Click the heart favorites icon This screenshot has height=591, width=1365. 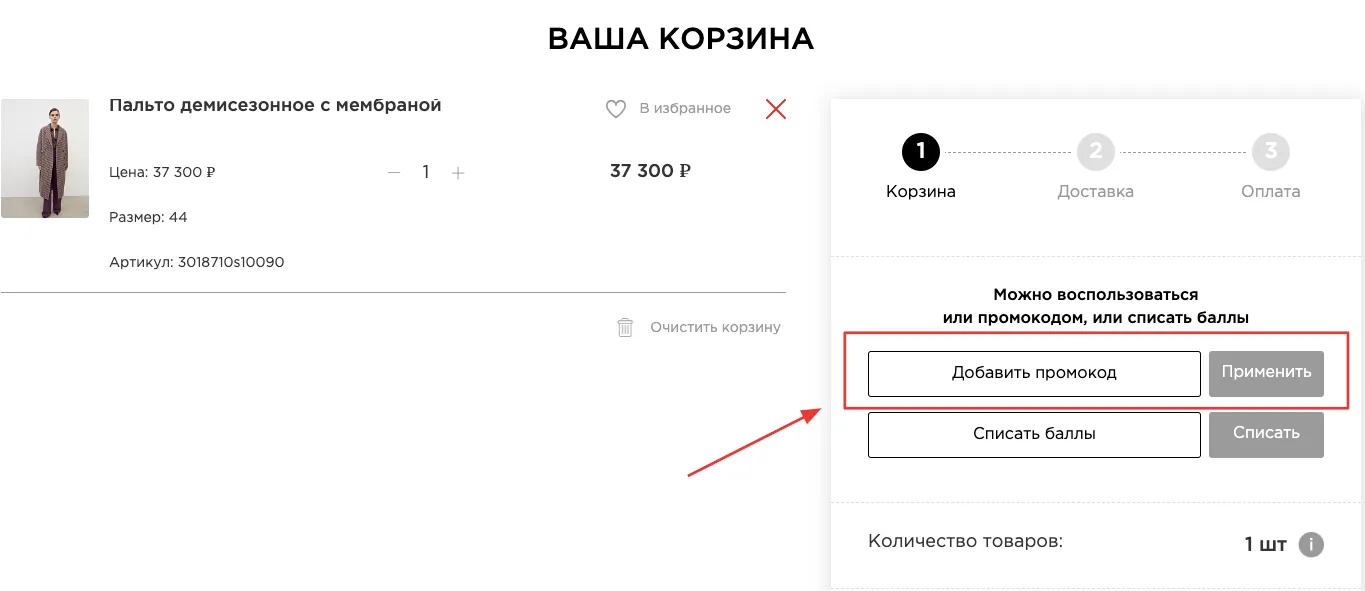(x=616, y=109)
